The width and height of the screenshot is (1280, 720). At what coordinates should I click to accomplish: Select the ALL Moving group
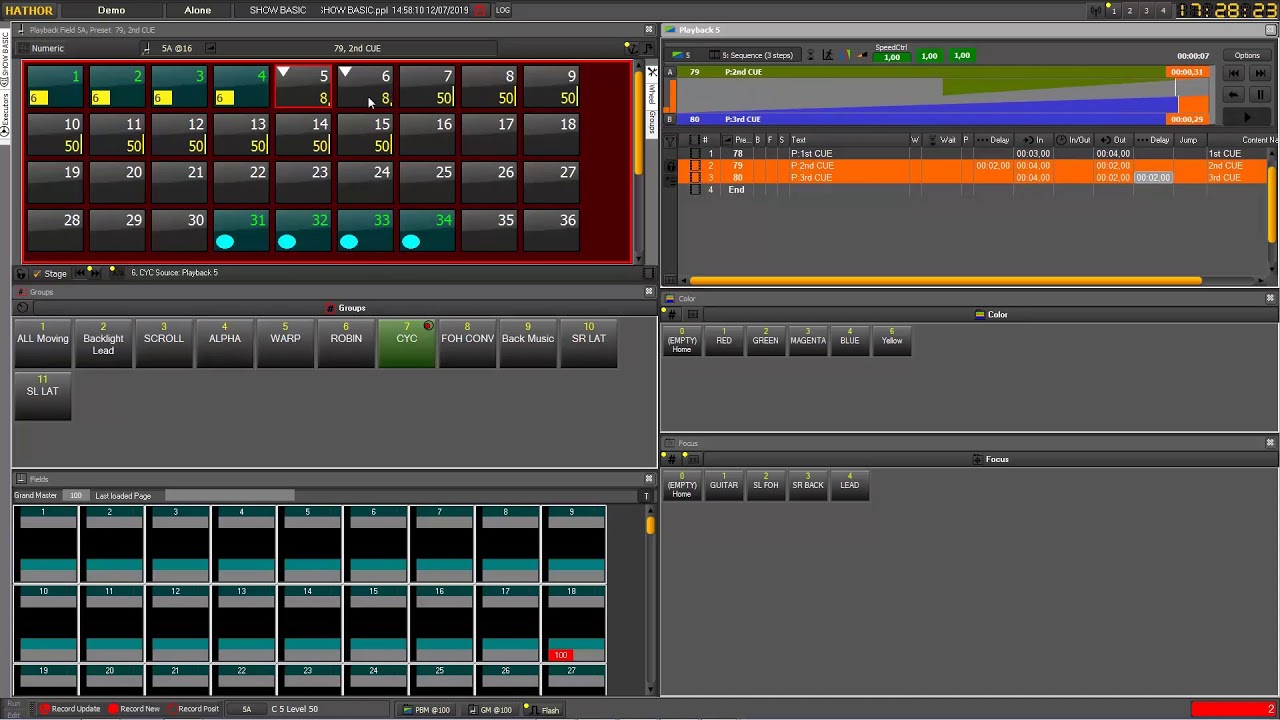pos(42,343)
